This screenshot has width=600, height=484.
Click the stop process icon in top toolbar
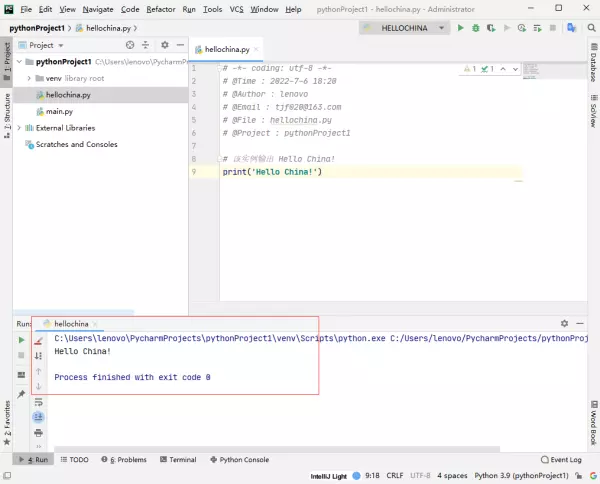pos(553,28)
